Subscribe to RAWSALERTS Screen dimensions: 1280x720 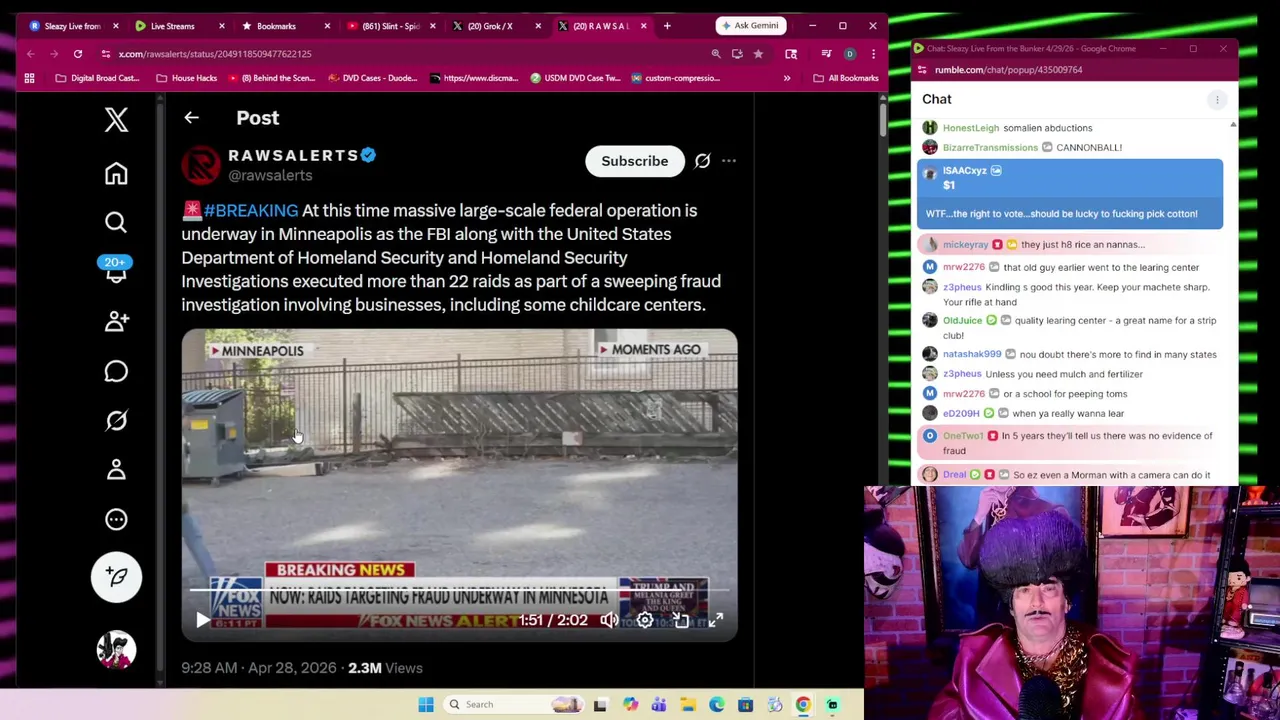(634, 161)
